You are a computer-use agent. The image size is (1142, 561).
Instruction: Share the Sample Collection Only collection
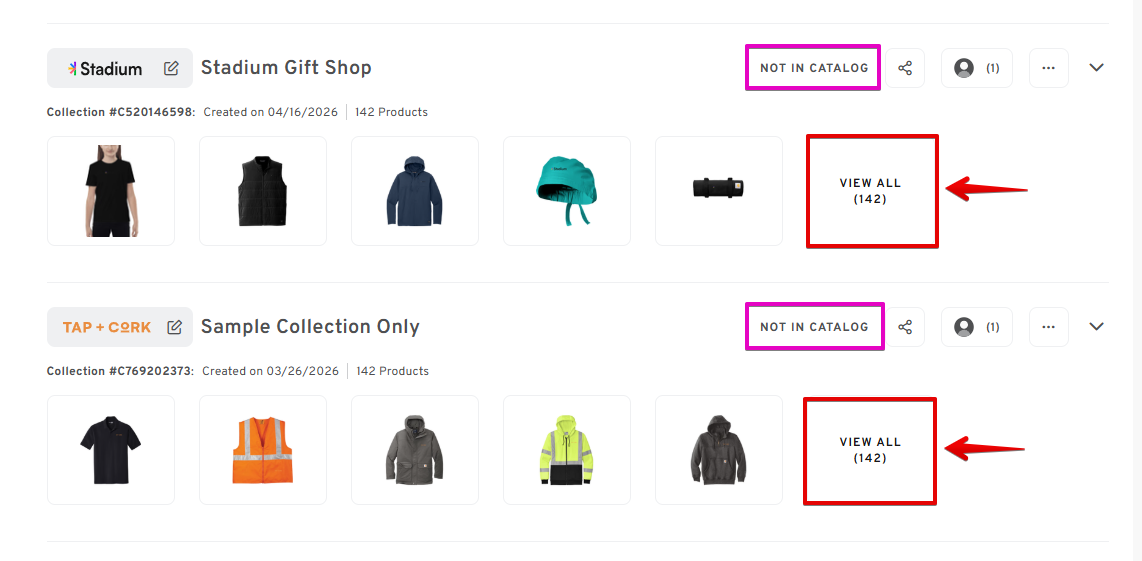(905, 327)
